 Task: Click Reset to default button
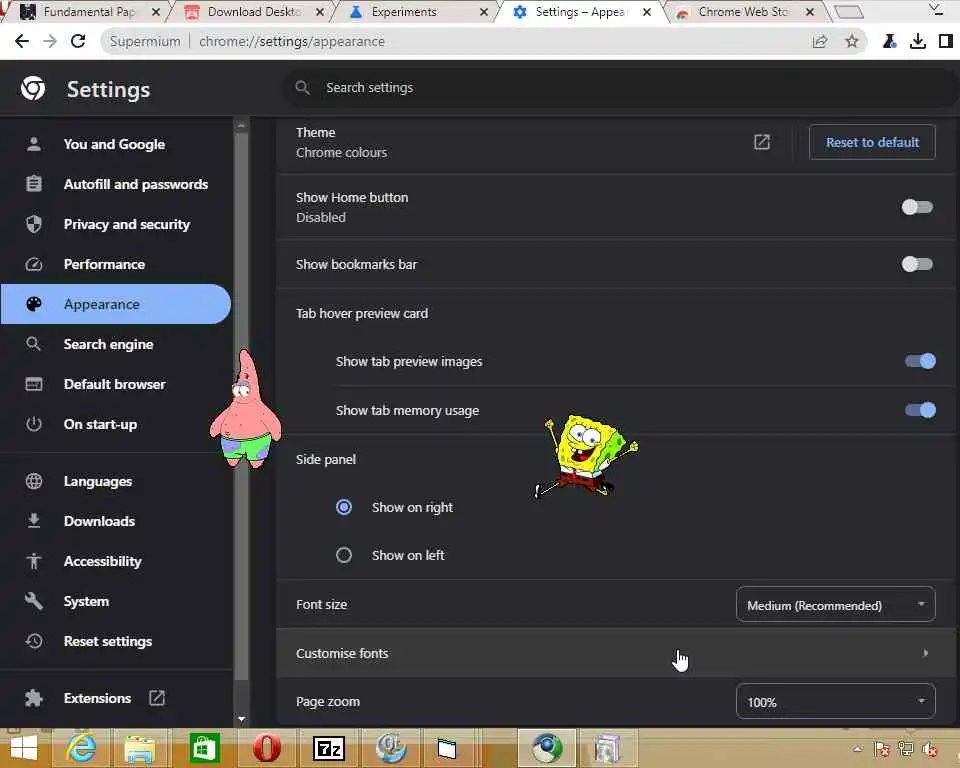coord(872,142)
